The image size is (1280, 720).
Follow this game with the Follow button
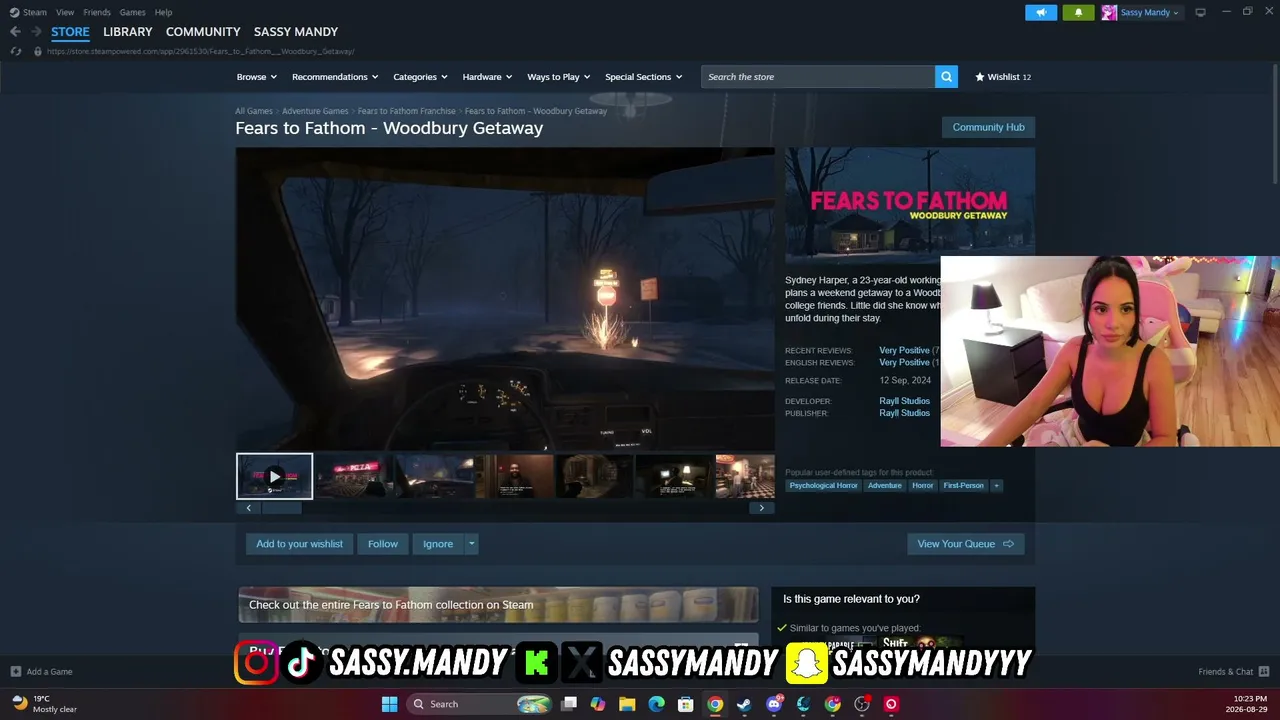pos(383,544)
